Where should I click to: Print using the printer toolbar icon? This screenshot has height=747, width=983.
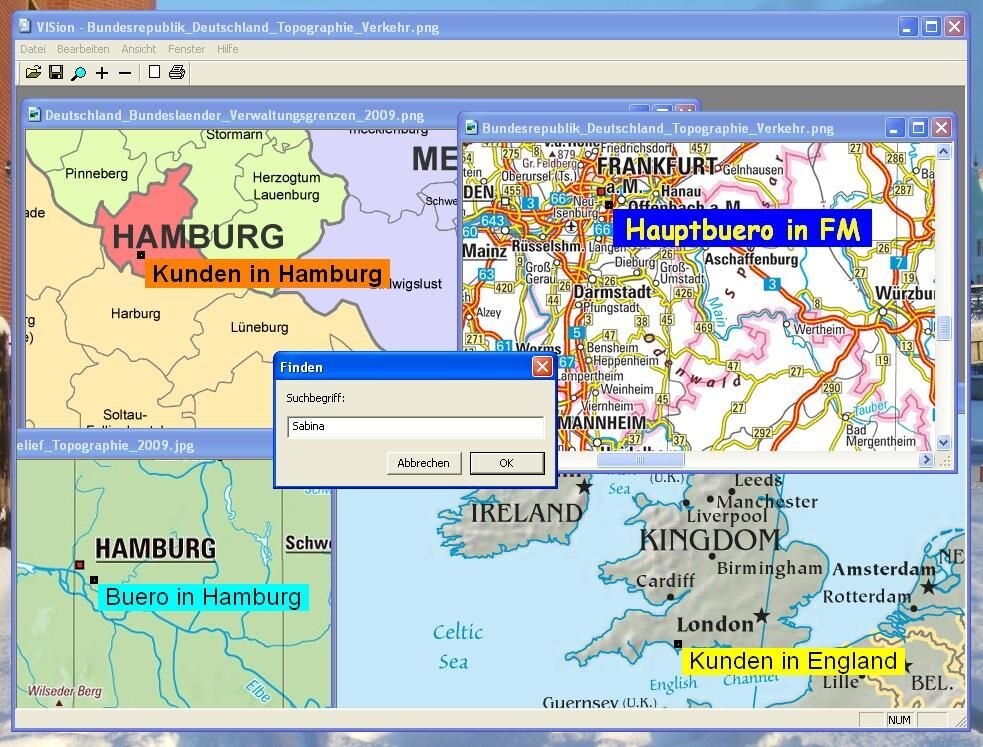pyautogui.click(x=177, y=73)
